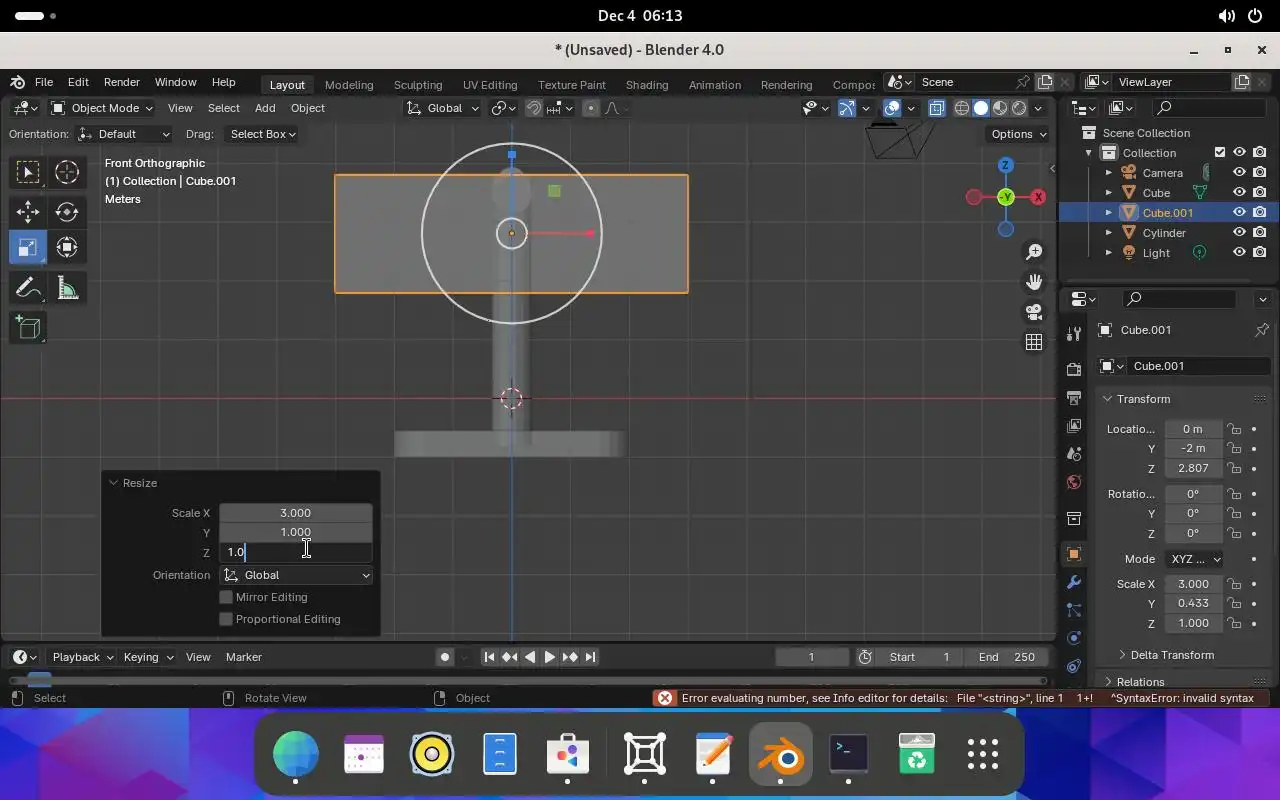Activate the Transform tool
The width and height of the screenshot is (1280, 800).
tap(67, 247)
